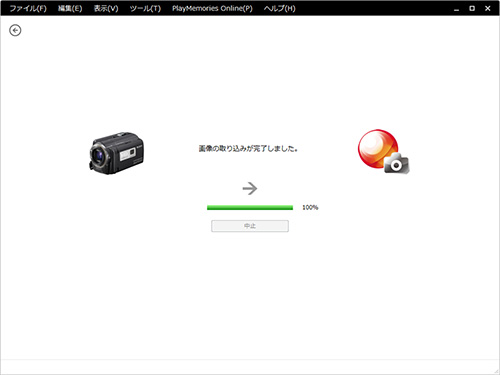
Task: Click the gray transfer arrow icon
Action: coord(250,188)
